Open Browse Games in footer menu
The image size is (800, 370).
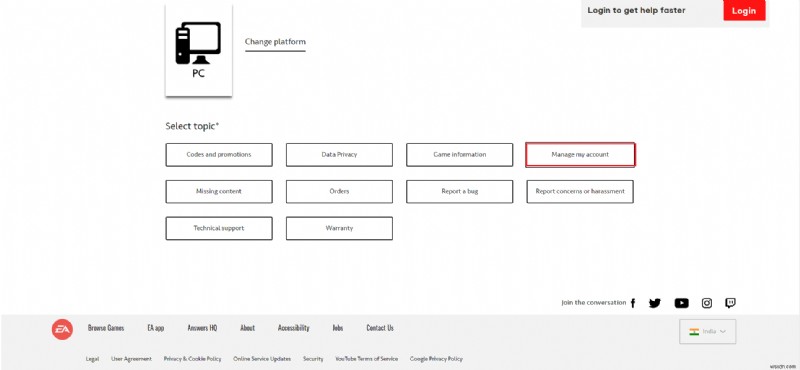point(106,328)
